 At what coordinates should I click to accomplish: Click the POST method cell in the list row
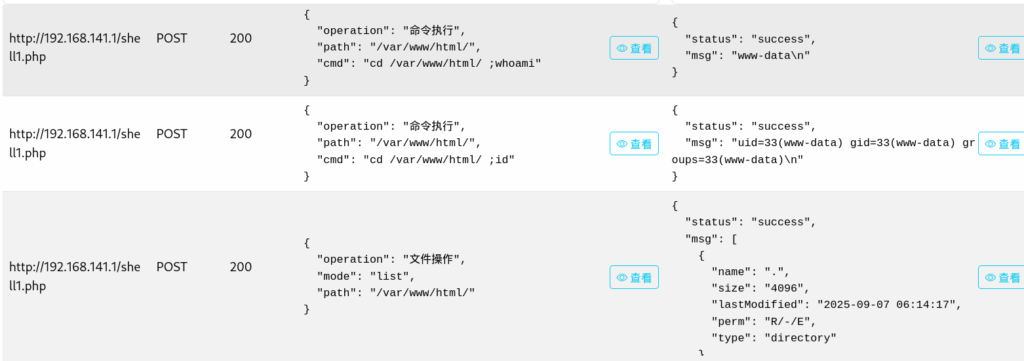coord(171,267)
